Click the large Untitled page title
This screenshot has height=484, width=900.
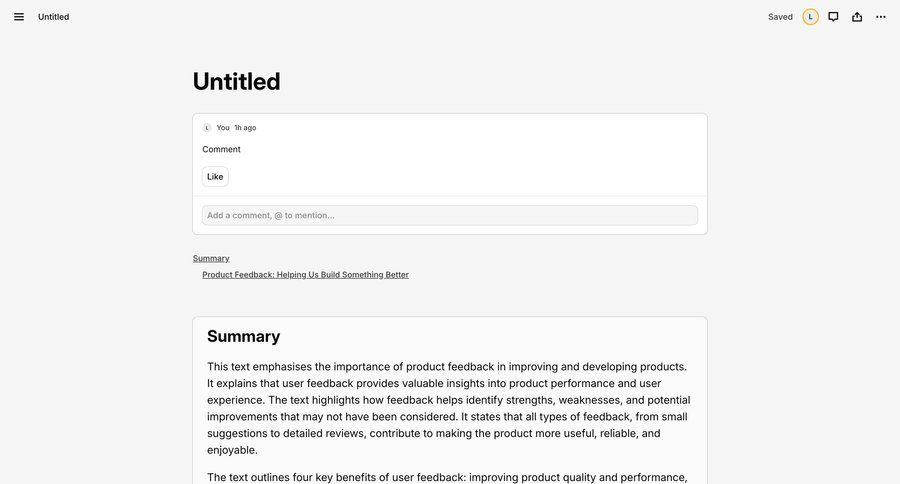point(236,81)
